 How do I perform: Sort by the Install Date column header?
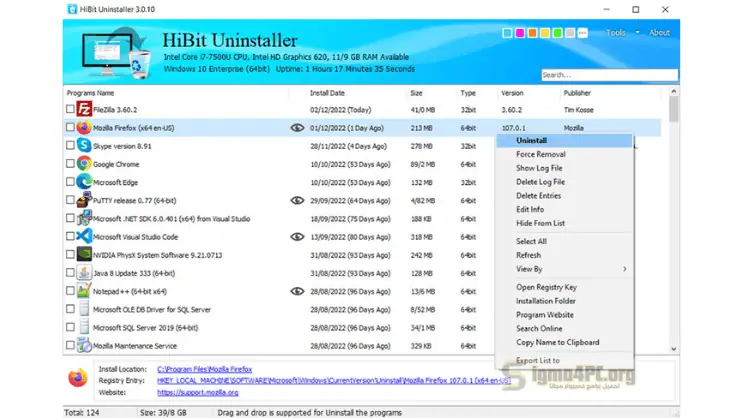tap(327, 93)
